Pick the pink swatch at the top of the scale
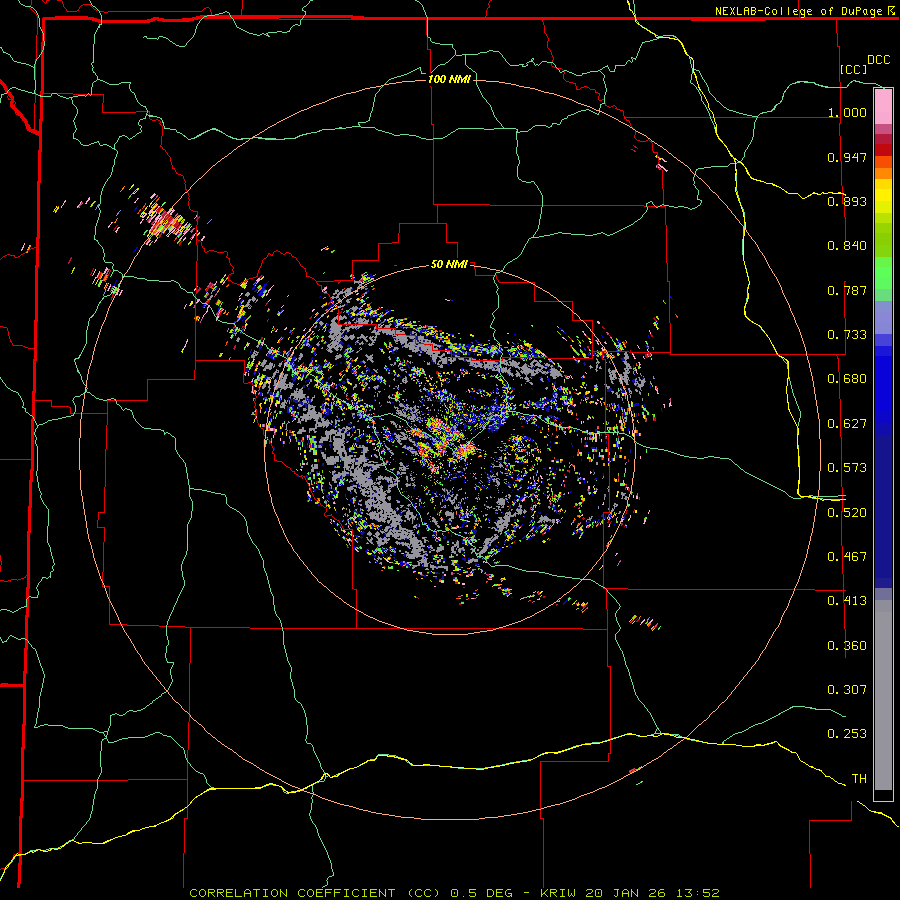The height and width of the screenshot is (900, 900). 883,107
